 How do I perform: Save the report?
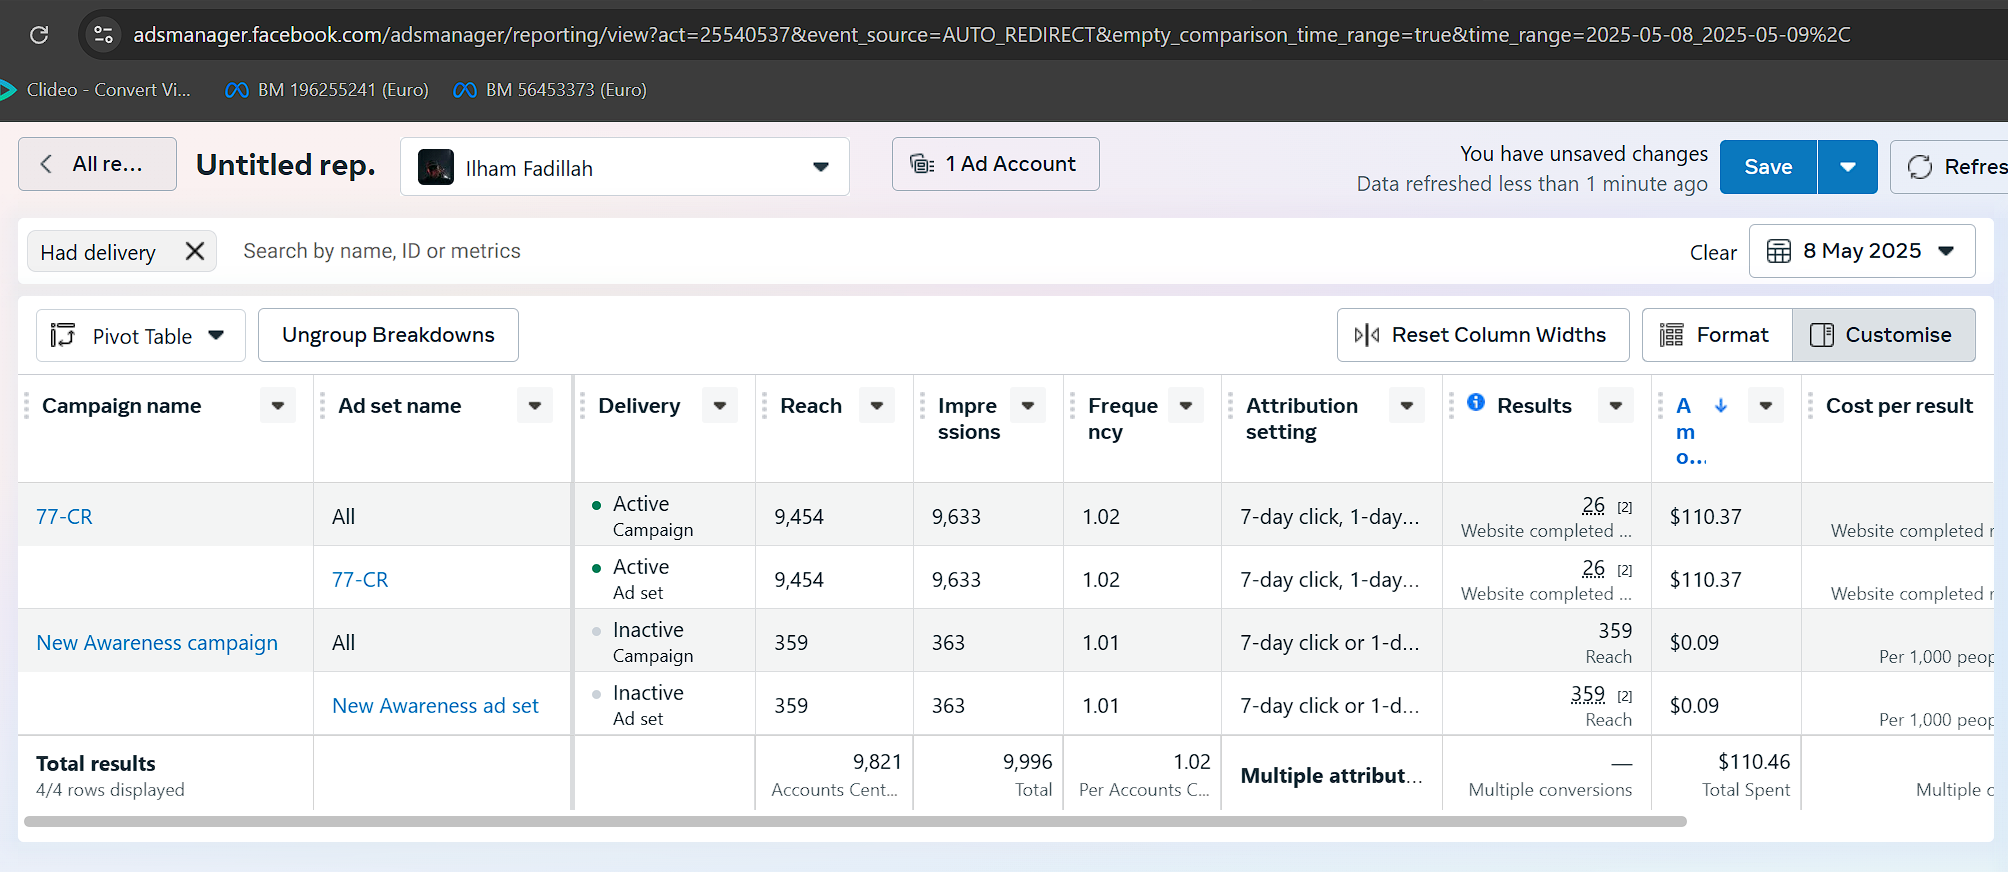(x=1768, y=167)
